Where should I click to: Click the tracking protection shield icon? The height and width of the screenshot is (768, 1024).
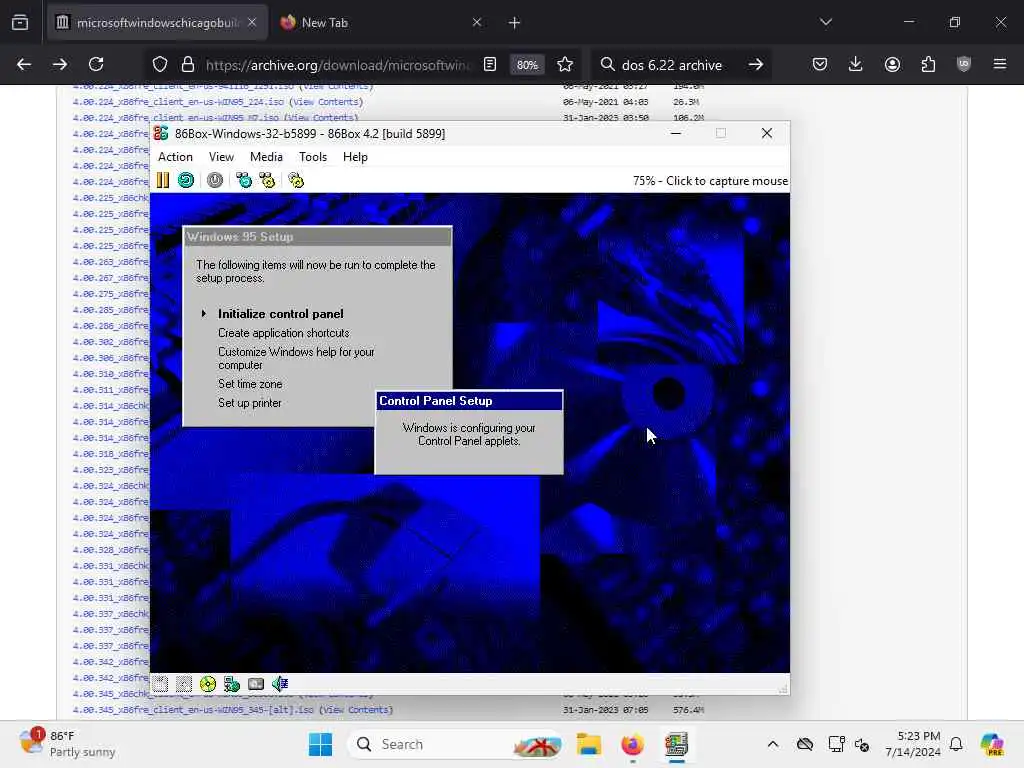coord(160,64)
